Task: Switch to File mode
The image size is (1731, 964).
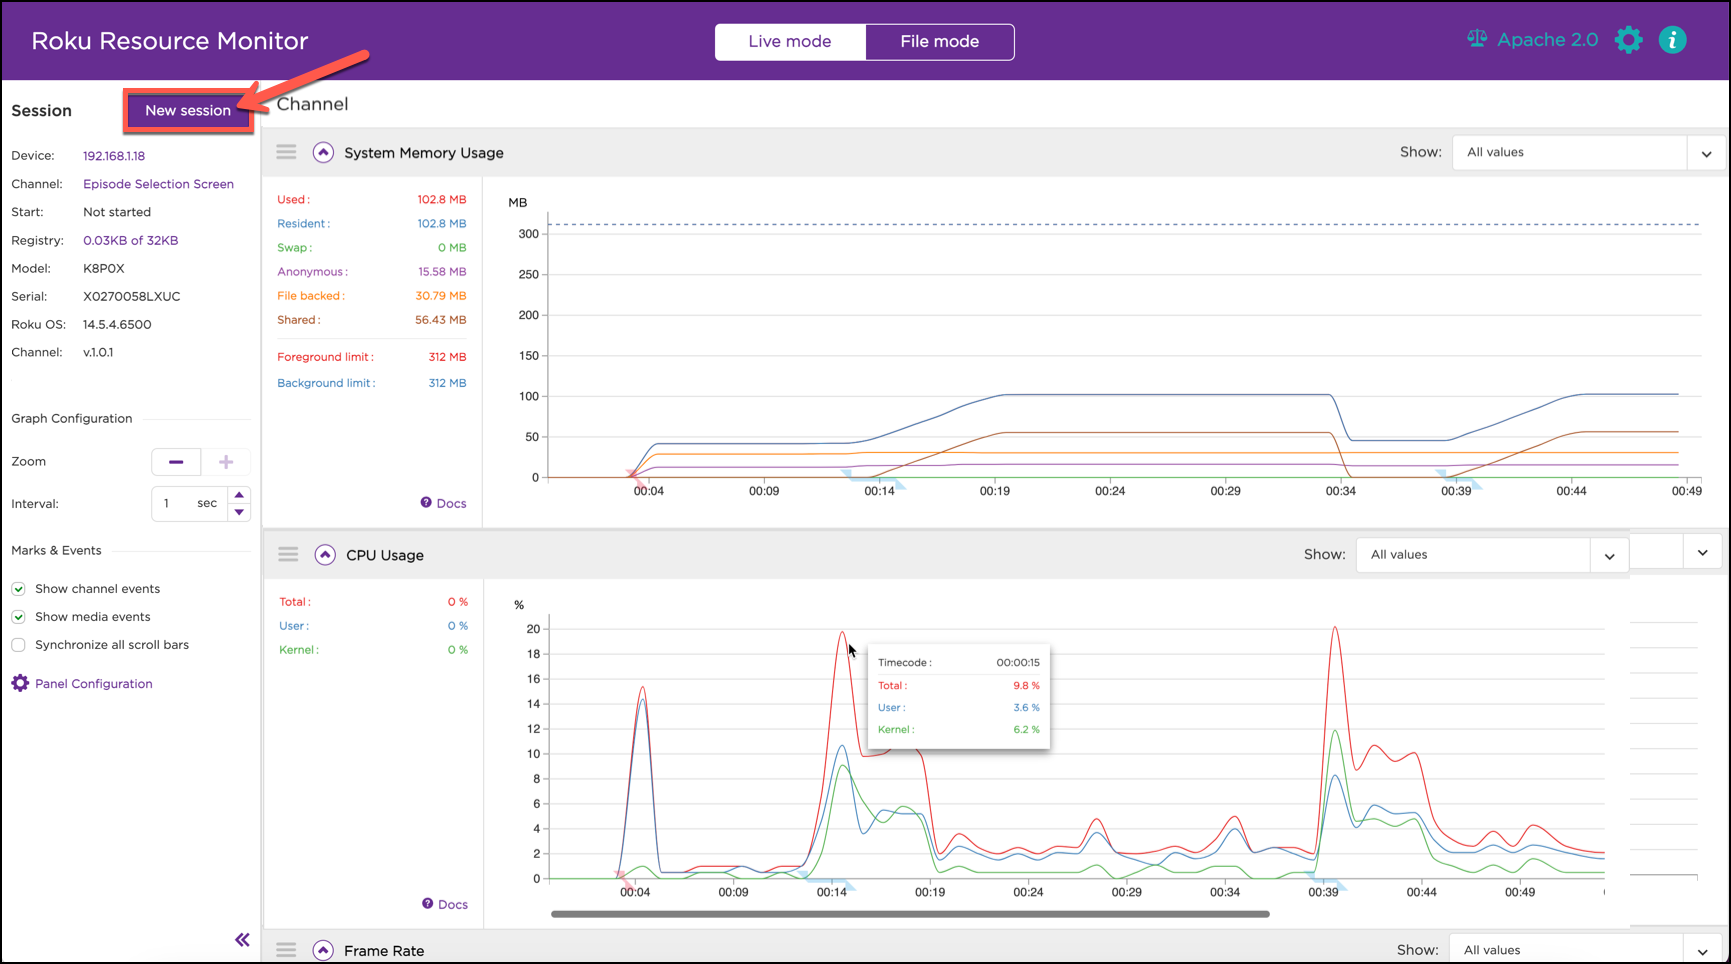Action: 939,41
